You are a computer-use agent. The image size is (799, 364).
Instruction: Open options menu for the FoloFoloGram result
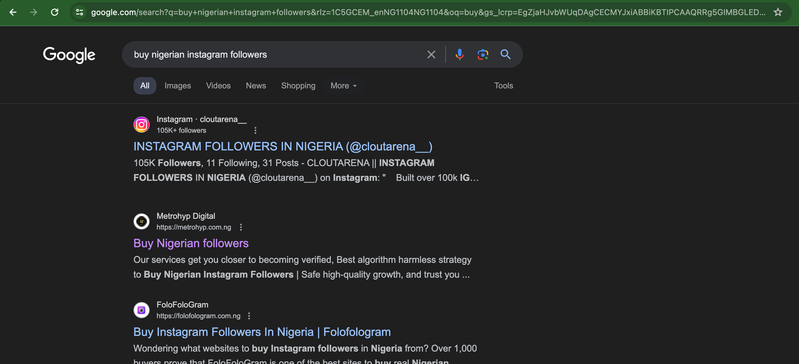(249, 316)
